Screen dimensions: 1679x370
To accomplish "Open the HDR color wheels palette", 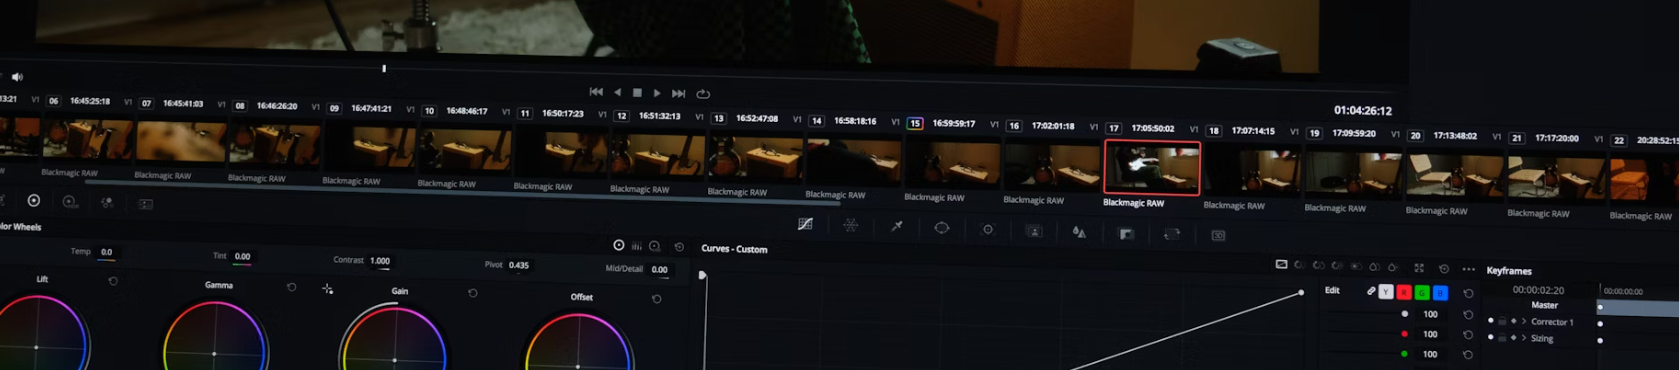I will 69,202.
